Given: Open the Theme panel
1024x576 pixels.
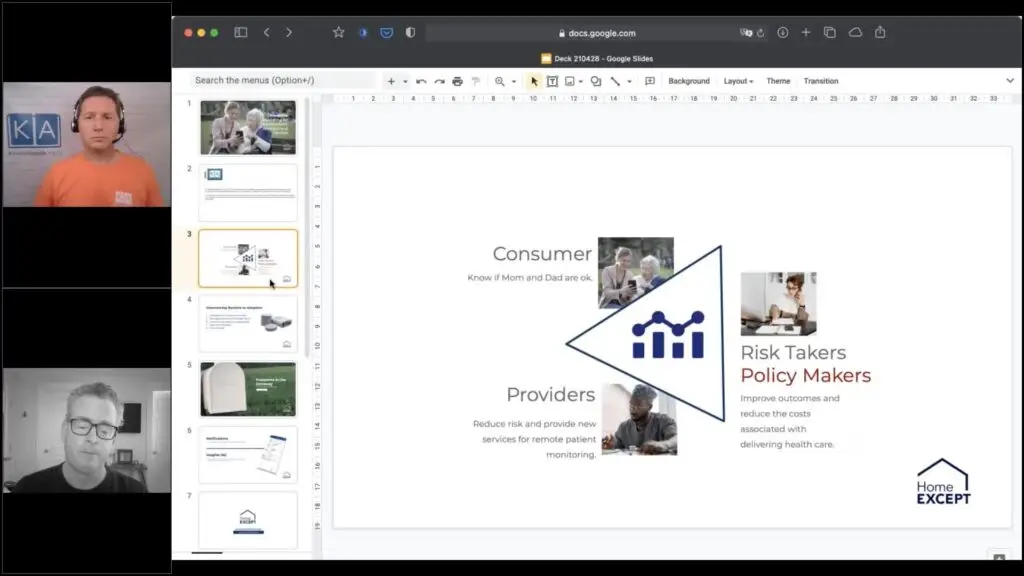Looking at the screenshot, I should click(x=778, y=81).
